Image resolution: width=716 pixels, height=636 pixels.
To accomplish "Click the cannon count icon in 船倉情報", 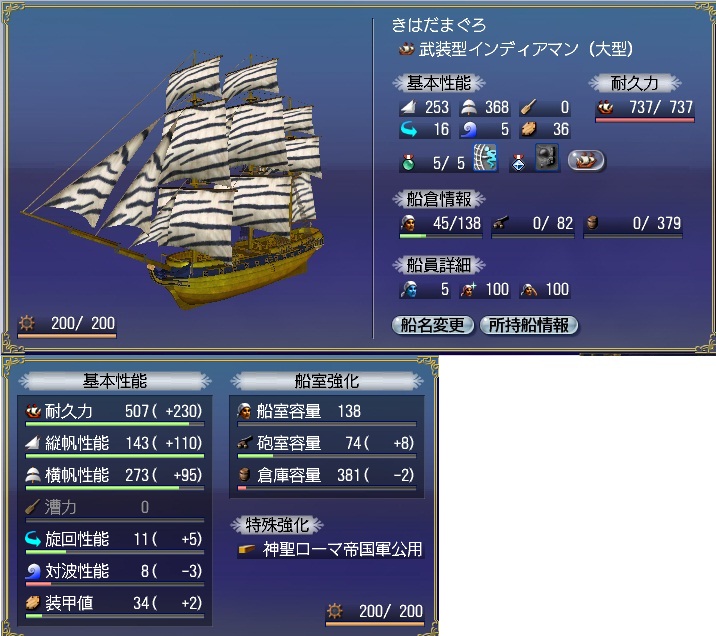I will [x=500, y=223].
